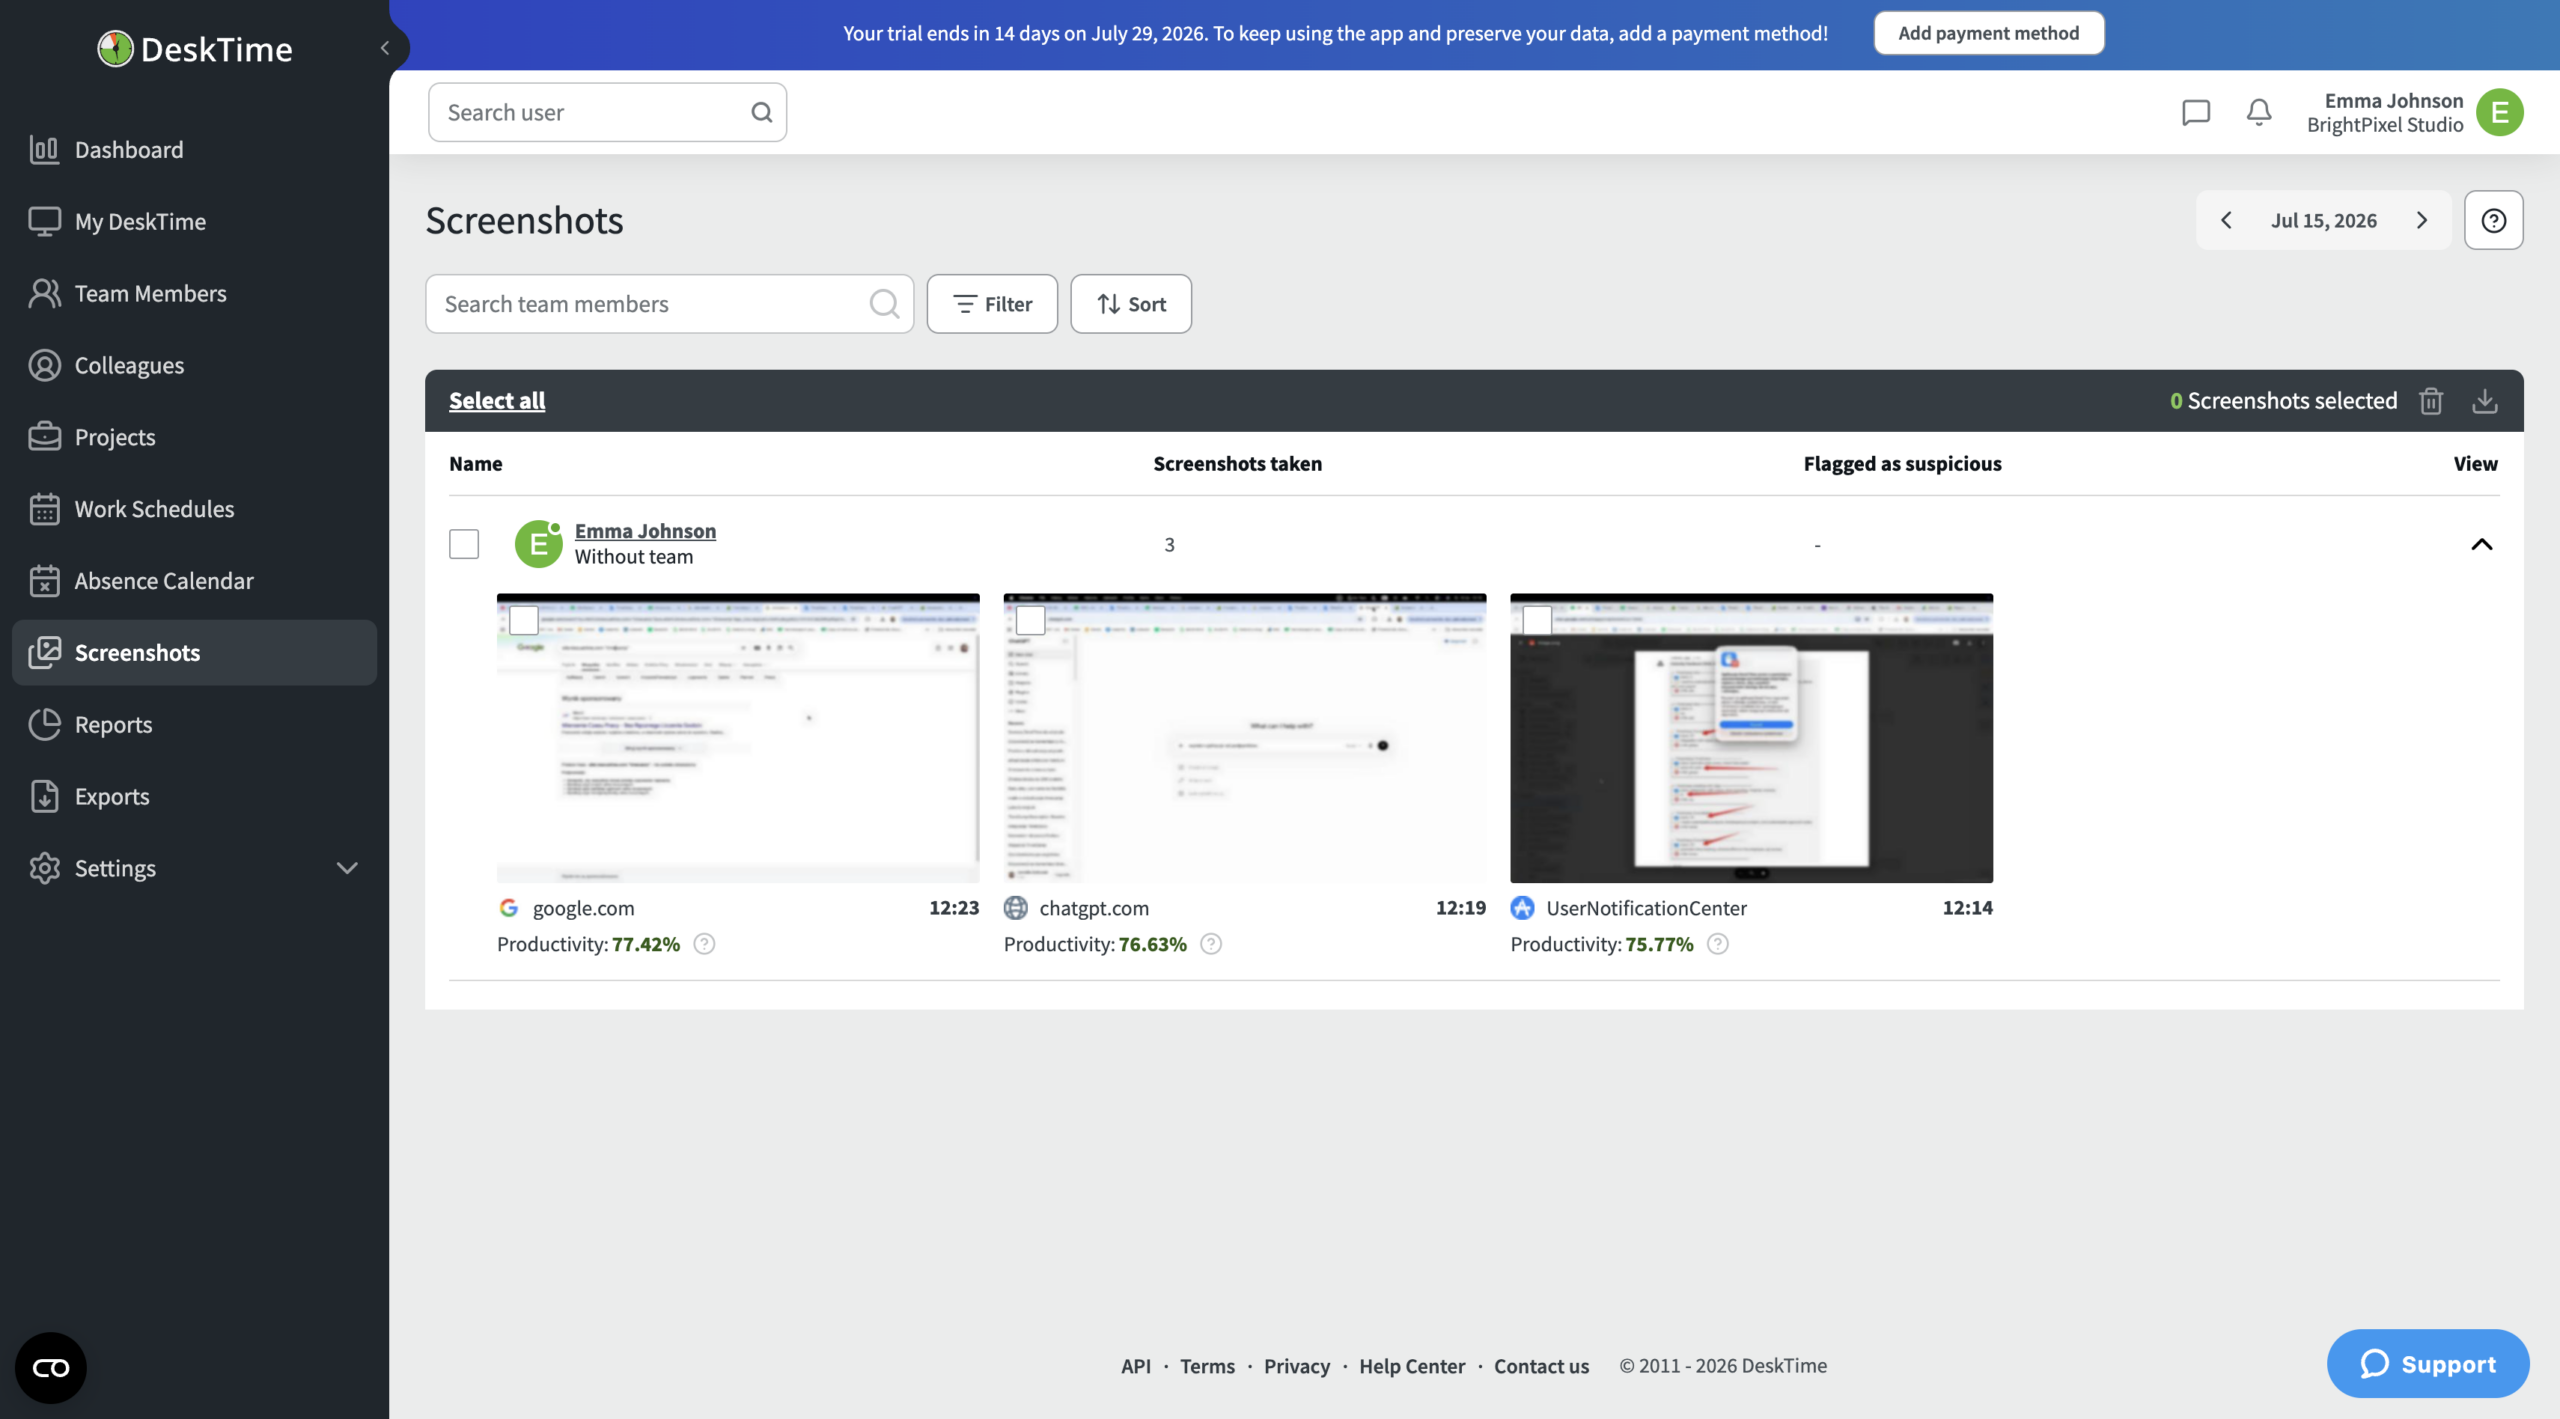Viewport: 2560px width, 1419px height.
Task: Click the 12:19 timestamp
Action: pyautogui.click(x=1461, y=908)
